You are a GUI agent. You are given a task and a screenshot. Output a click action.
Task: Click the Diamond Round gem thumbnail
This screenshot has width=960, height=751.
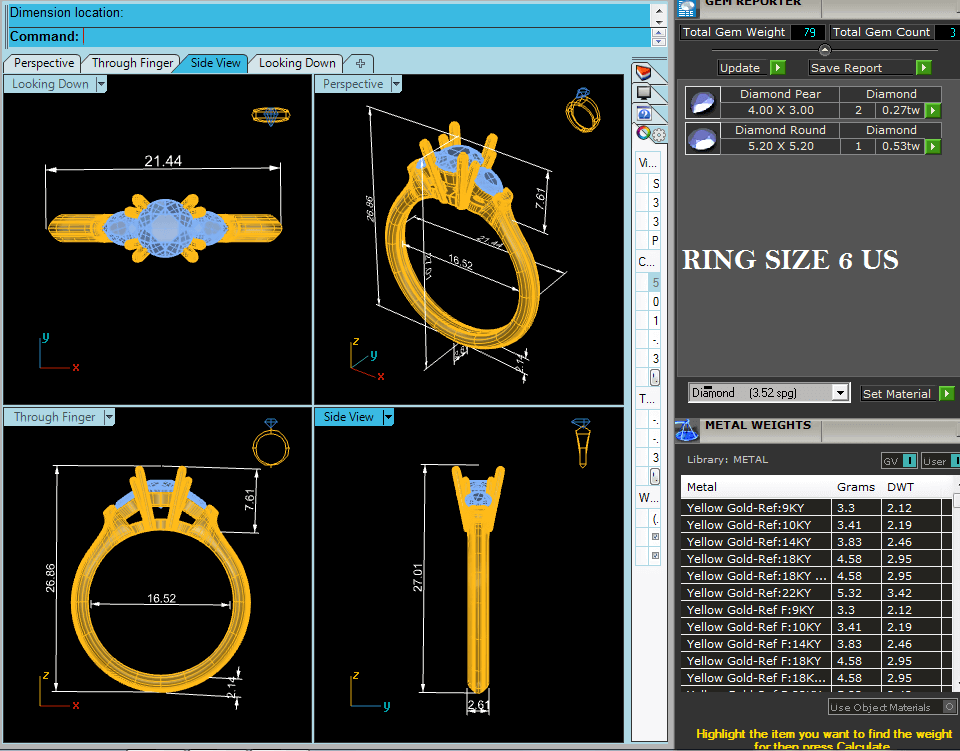[703, 138]
